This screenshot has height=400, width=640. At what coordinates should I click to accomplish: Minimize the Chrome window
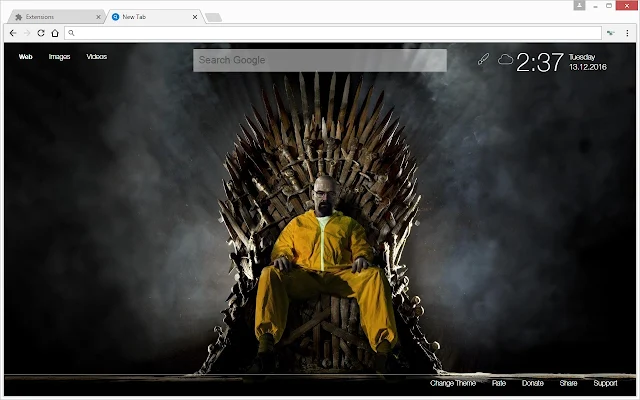(596, 6)
